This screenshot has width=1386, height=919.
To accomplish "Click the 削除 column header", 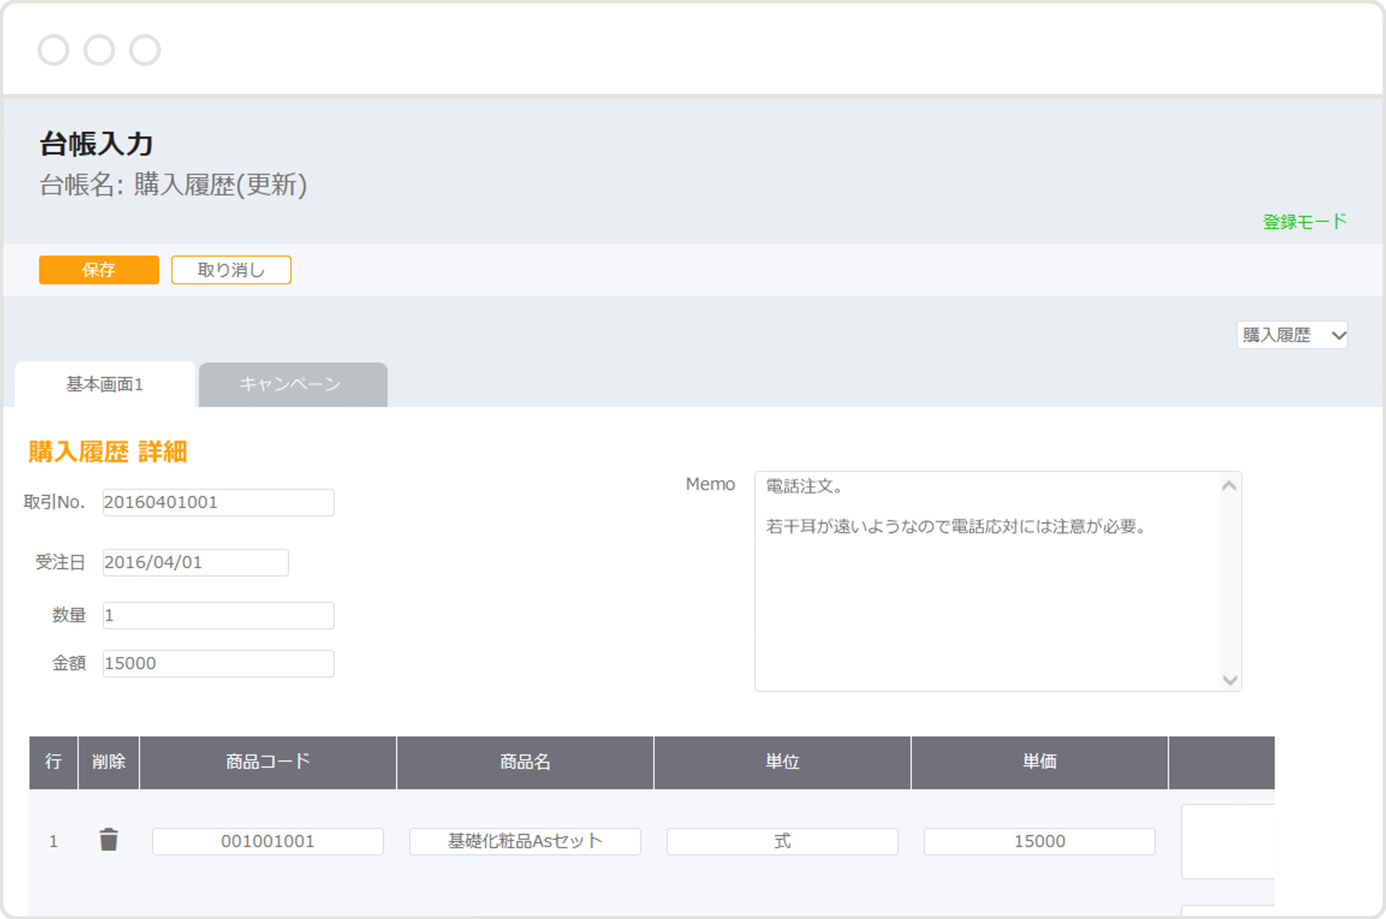I will 109,762.
